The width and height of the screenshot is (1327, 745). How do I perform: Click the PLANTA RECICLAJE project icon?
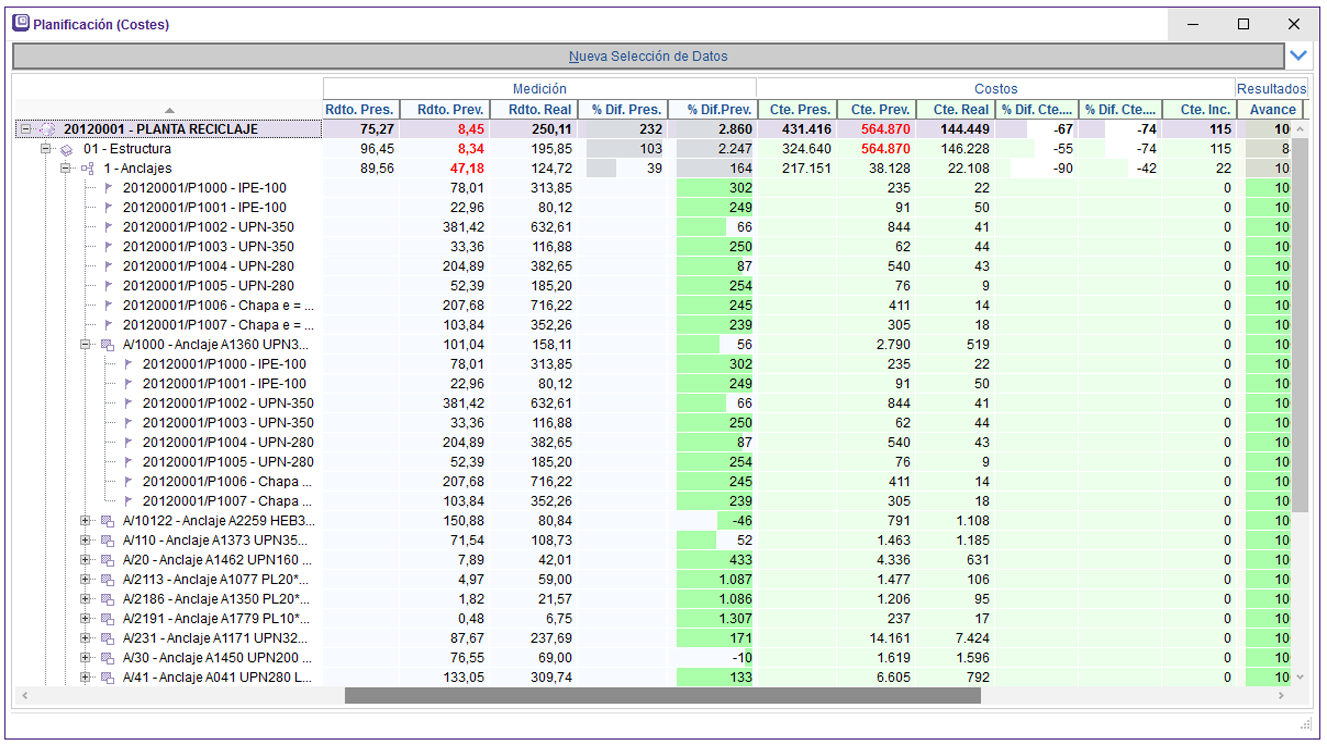(x=46, y=129)
